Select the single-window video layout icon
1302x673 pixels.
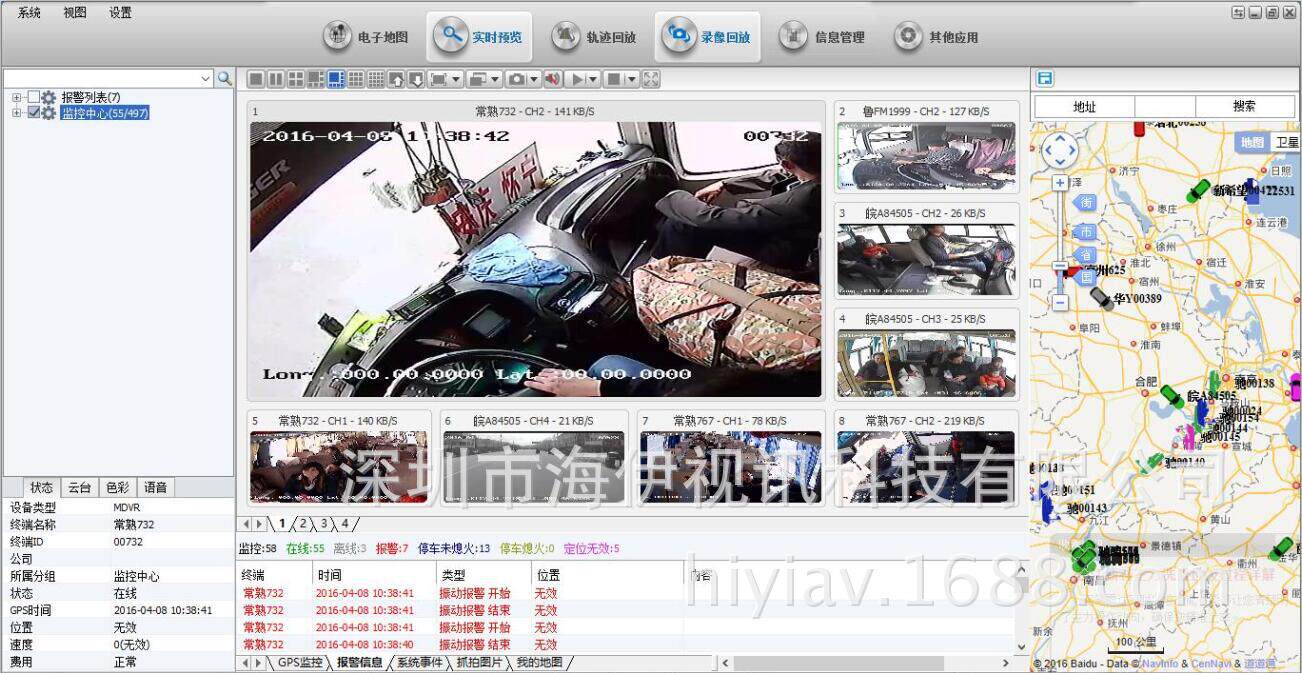point(256,79)
